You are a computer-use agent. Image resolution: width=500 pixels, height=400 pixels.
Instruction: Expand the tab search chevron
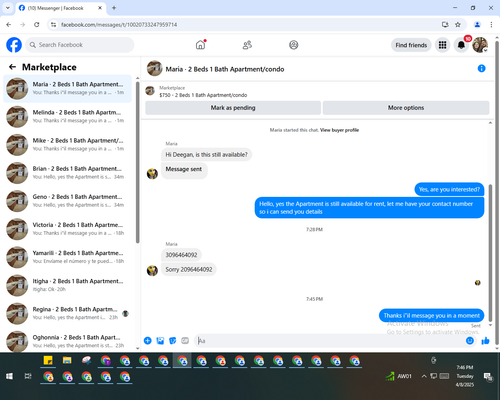click(x=8, y=8)
